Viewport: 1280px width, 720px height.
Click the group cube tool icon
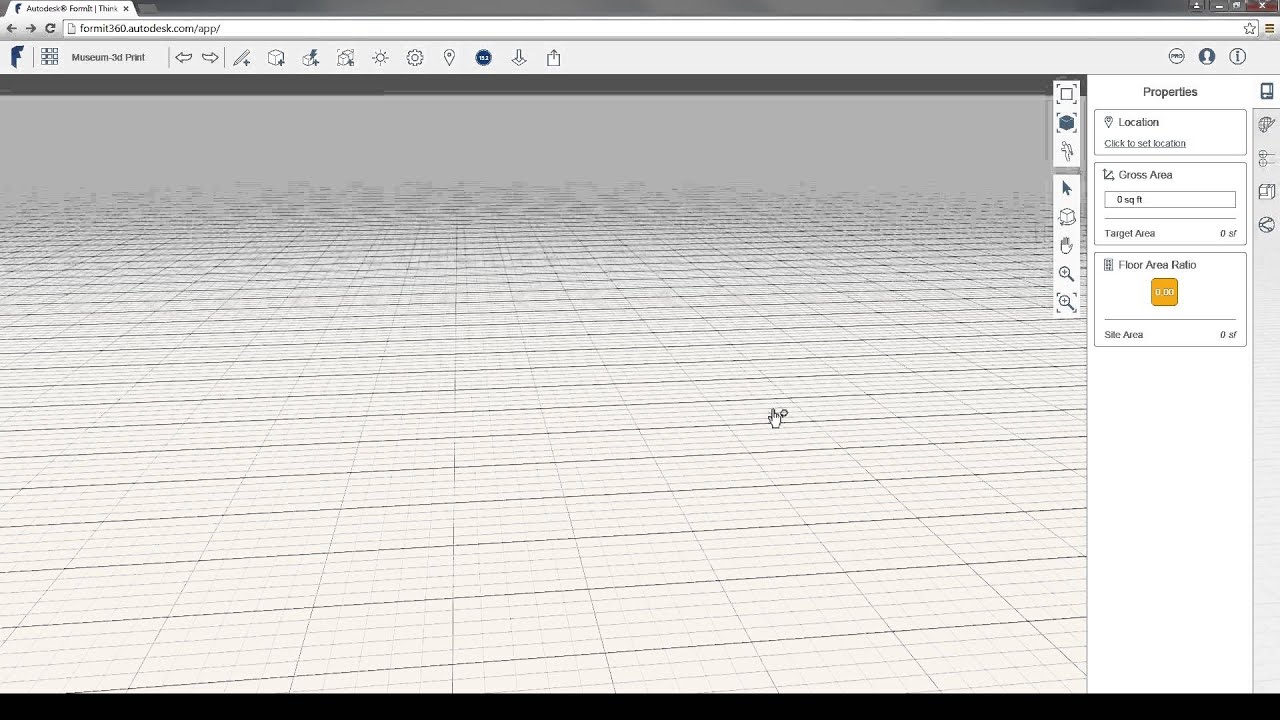pyautogui.click(x=346, y=58)
